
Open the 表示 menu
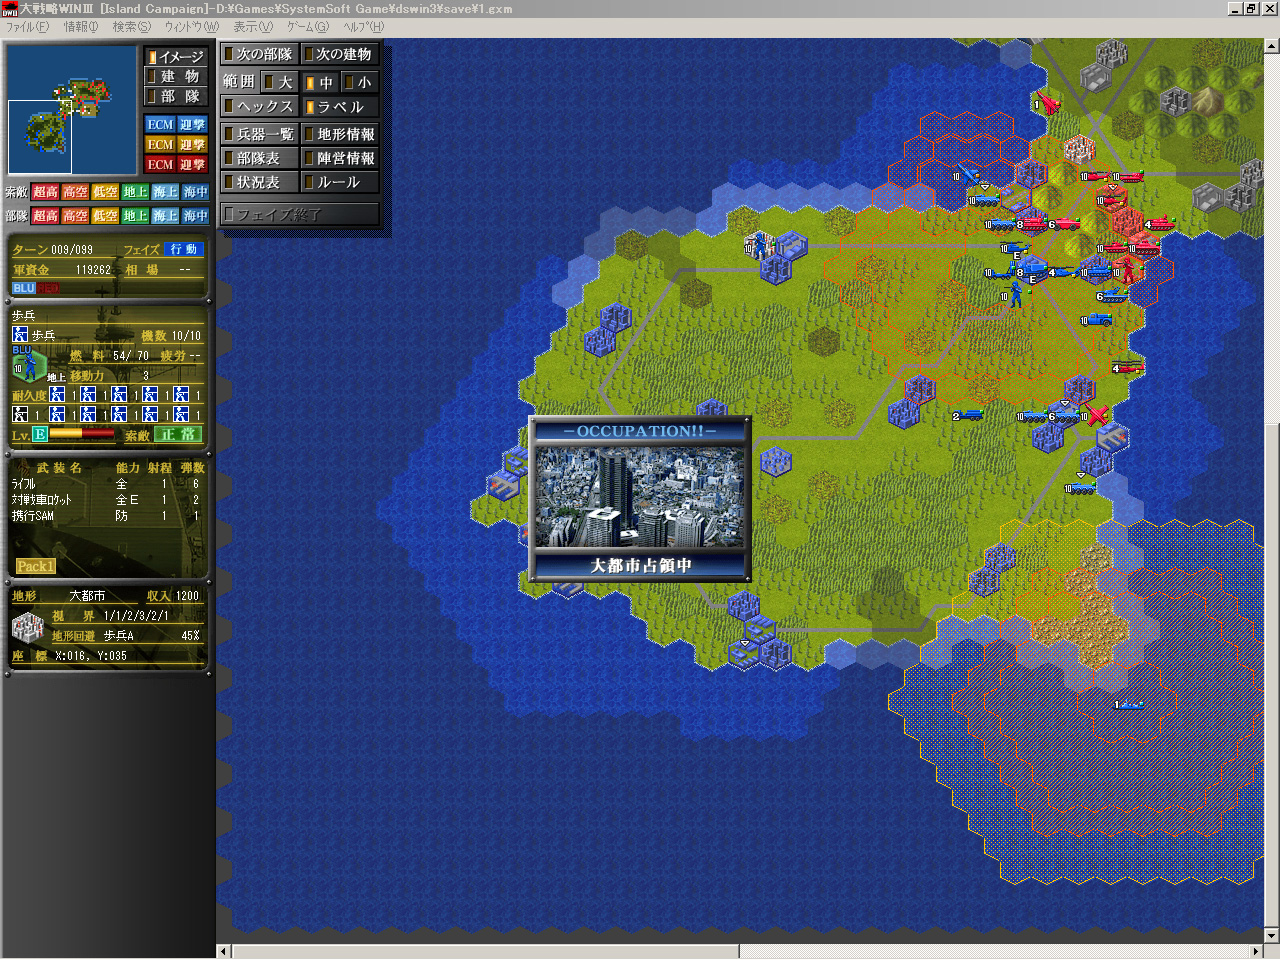(253, 27)
